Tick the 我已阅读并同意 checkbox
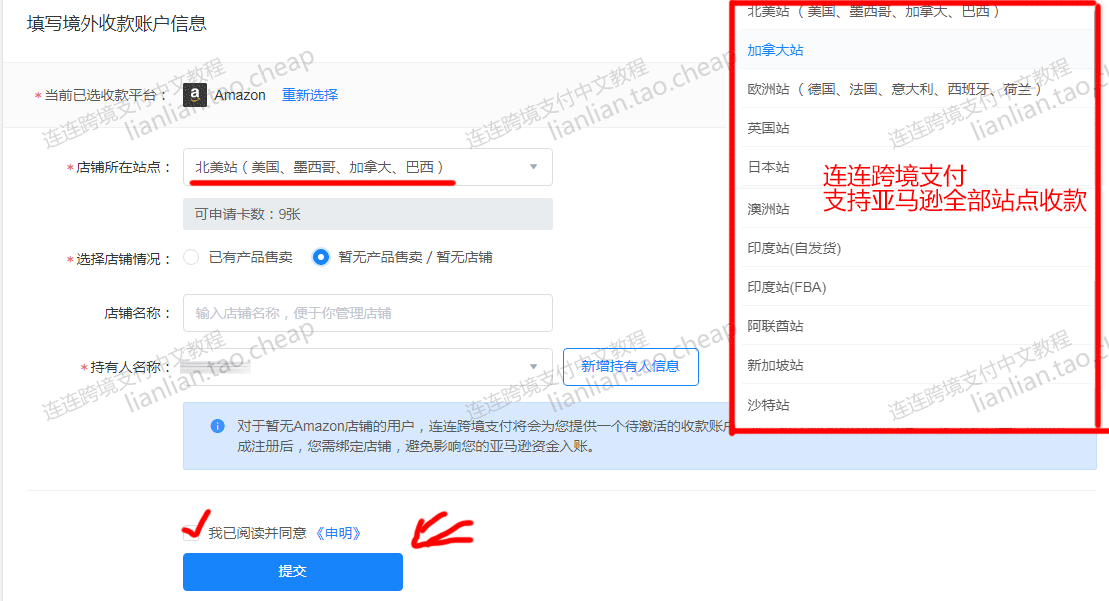The image size is (1109, 601). click(x=191, y=532)
